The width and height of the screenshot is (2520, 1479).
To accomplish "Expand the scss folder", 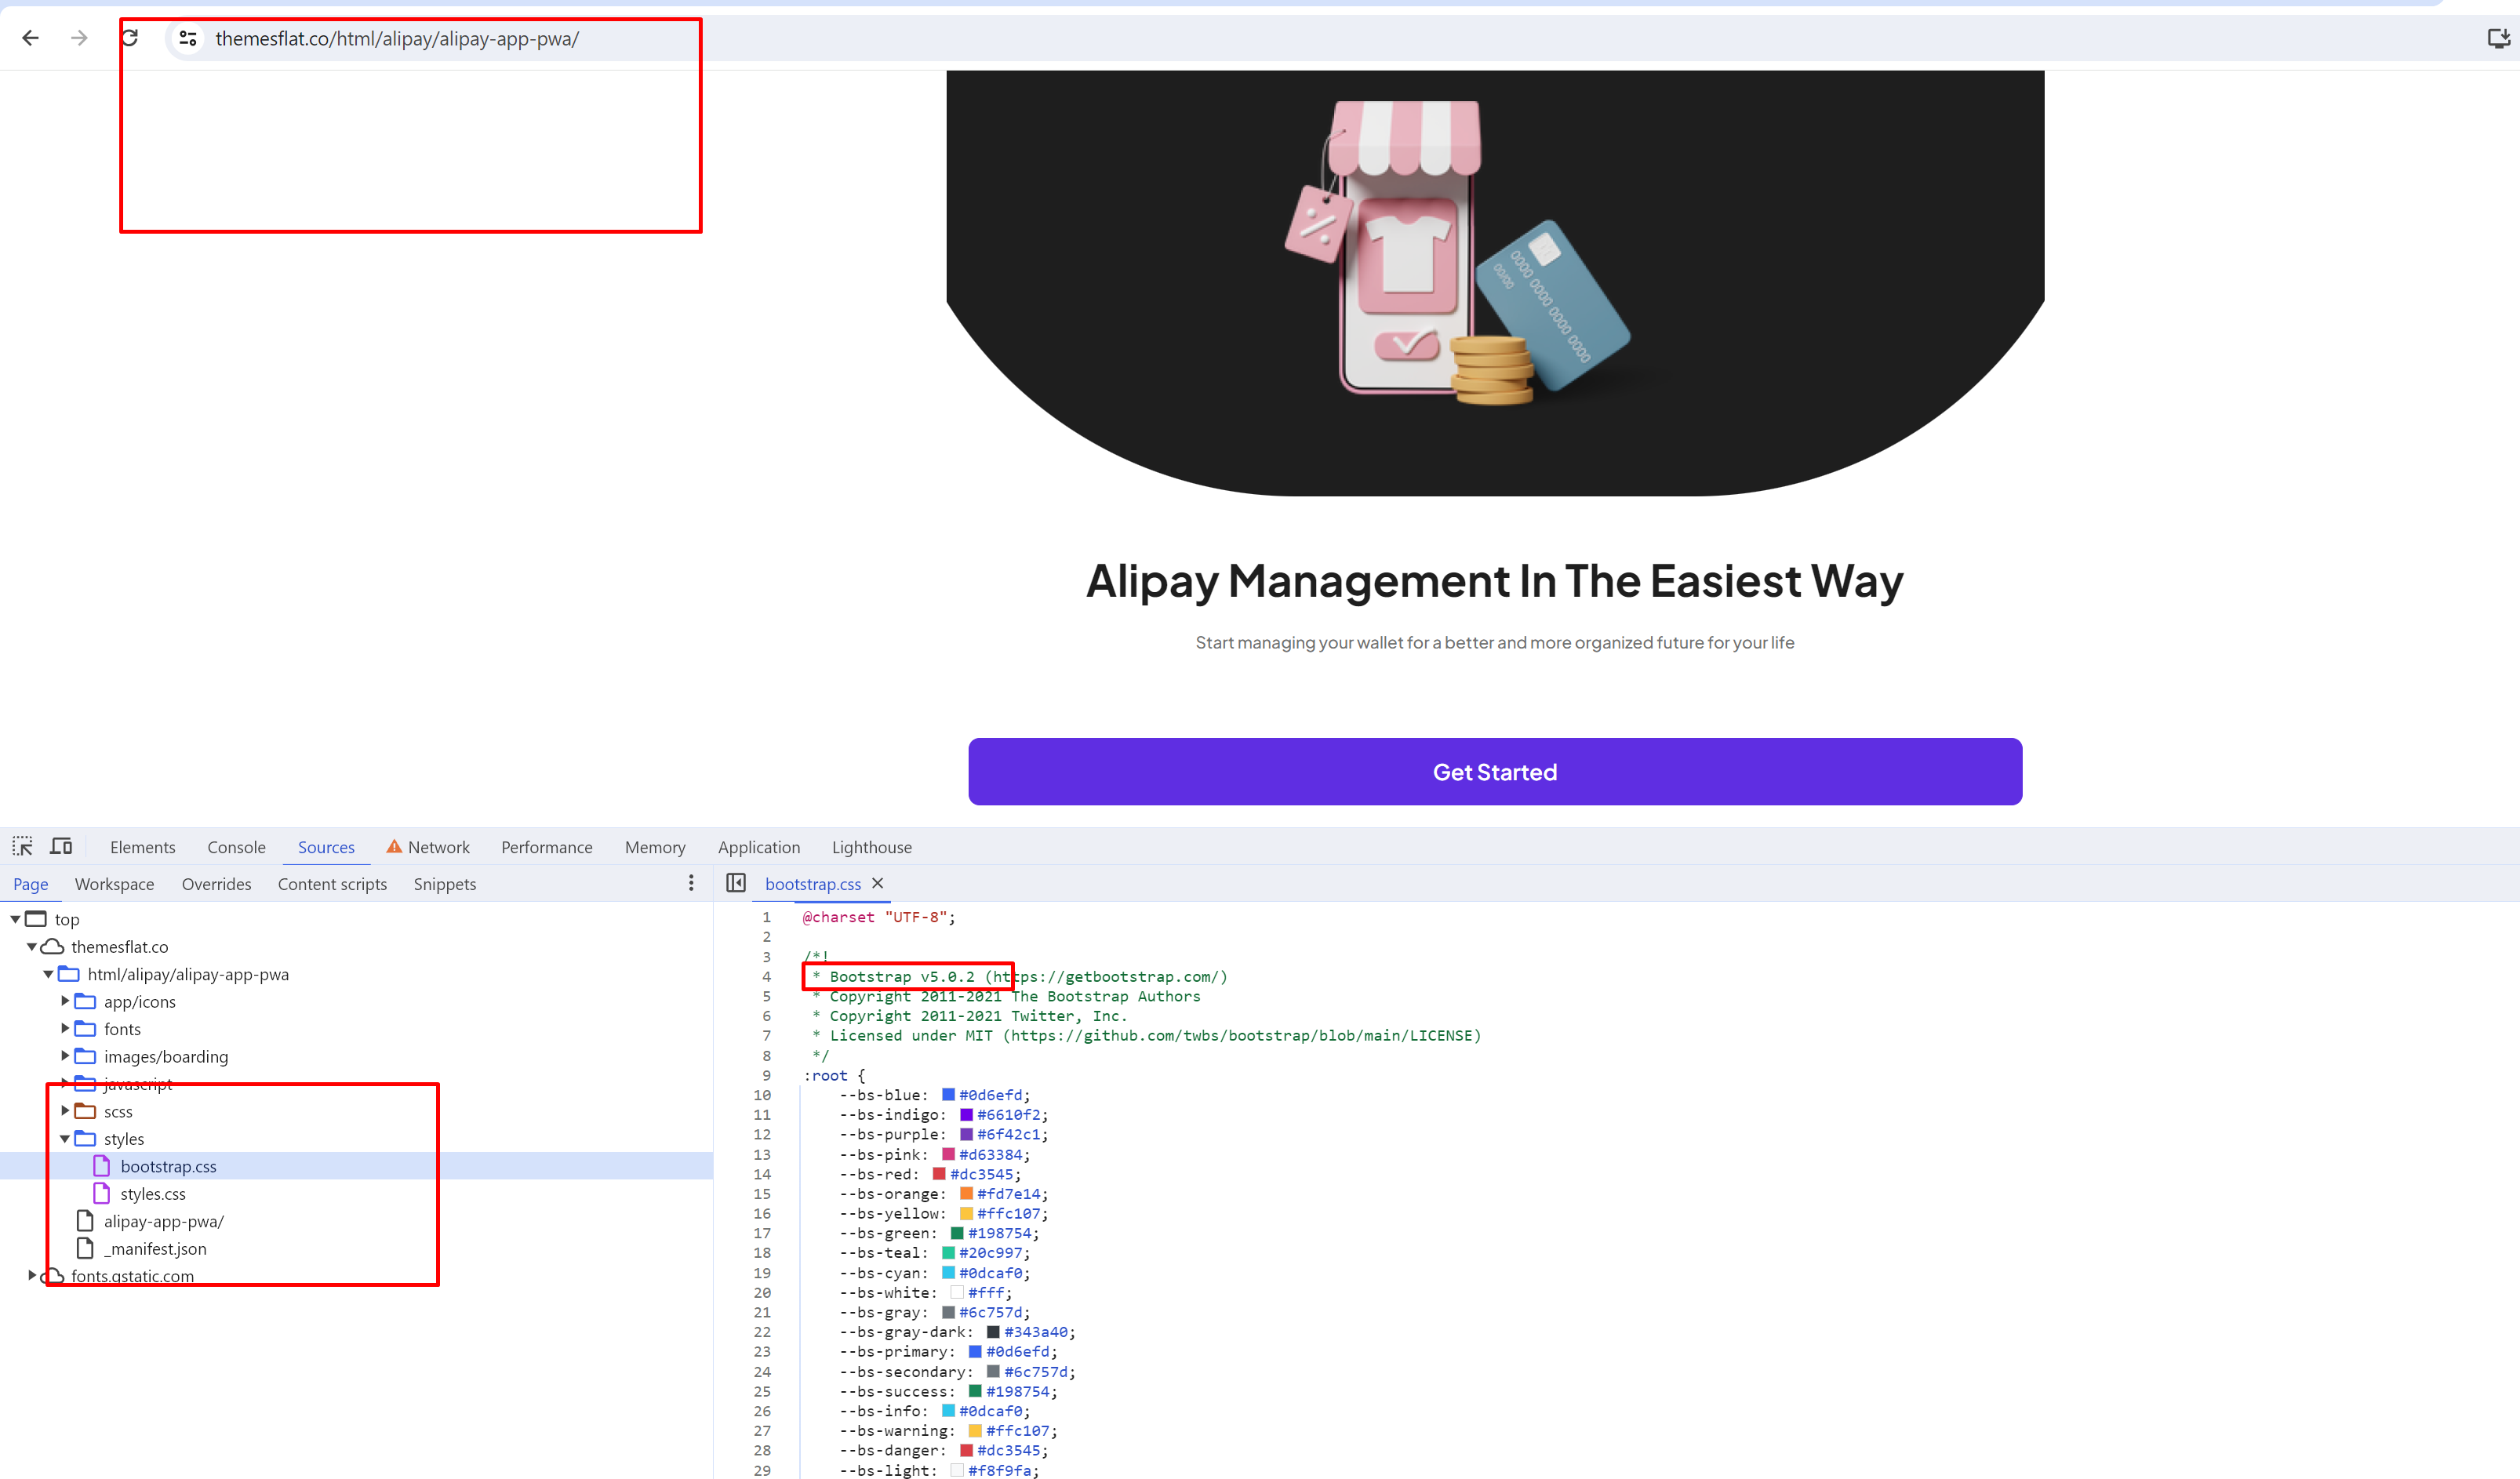I will click(65, 1110).
